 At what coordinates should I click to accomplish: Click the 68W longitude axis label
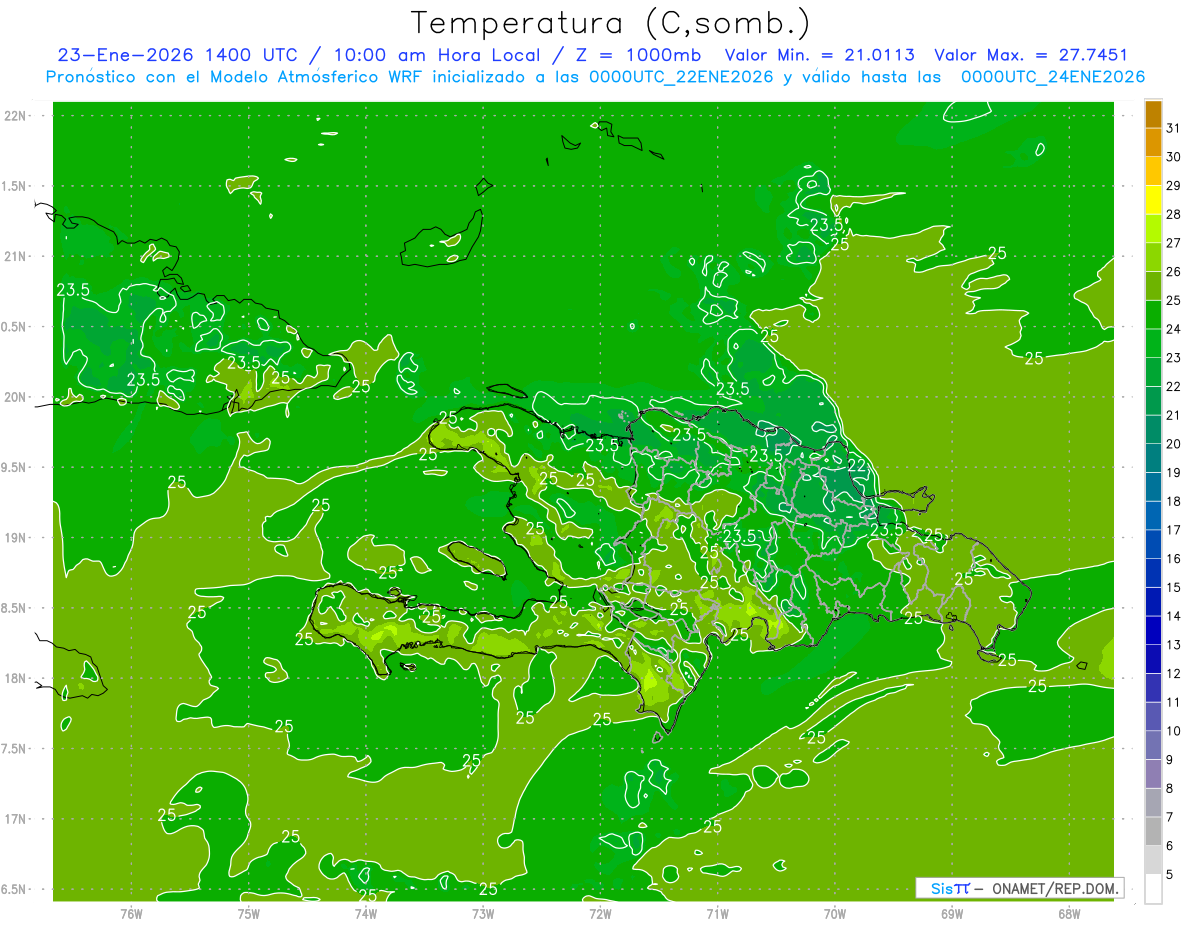(1069, 913)
